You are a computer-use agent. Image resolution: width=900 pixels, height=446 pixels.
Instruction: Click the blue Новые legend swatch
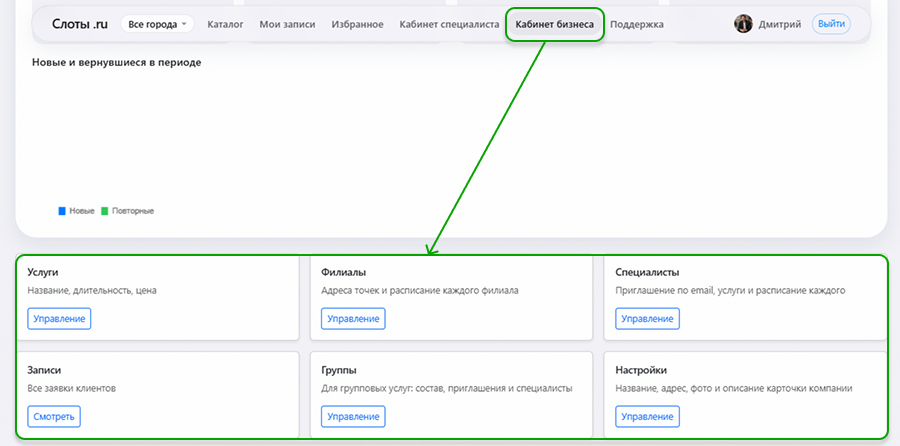click(62, 211)
